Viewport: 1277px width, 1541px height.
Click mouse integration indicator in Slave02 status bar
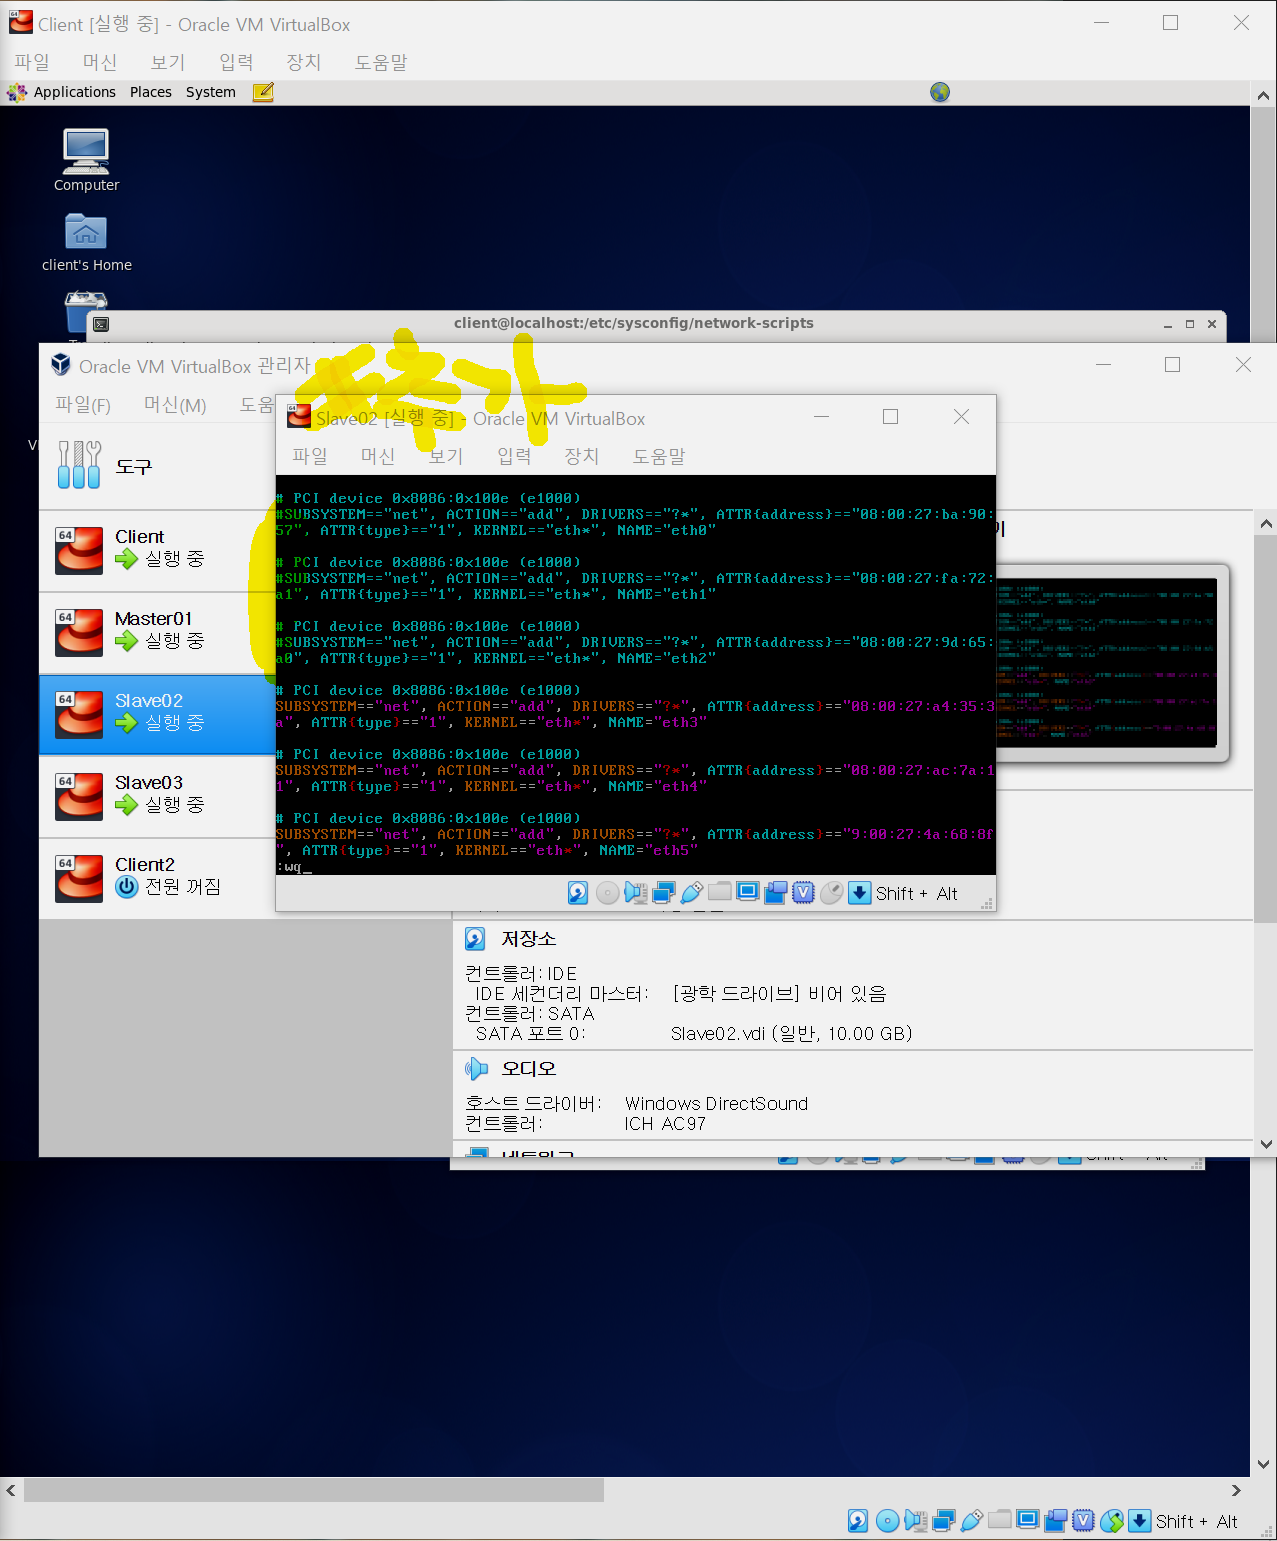(x=831, y=893)
